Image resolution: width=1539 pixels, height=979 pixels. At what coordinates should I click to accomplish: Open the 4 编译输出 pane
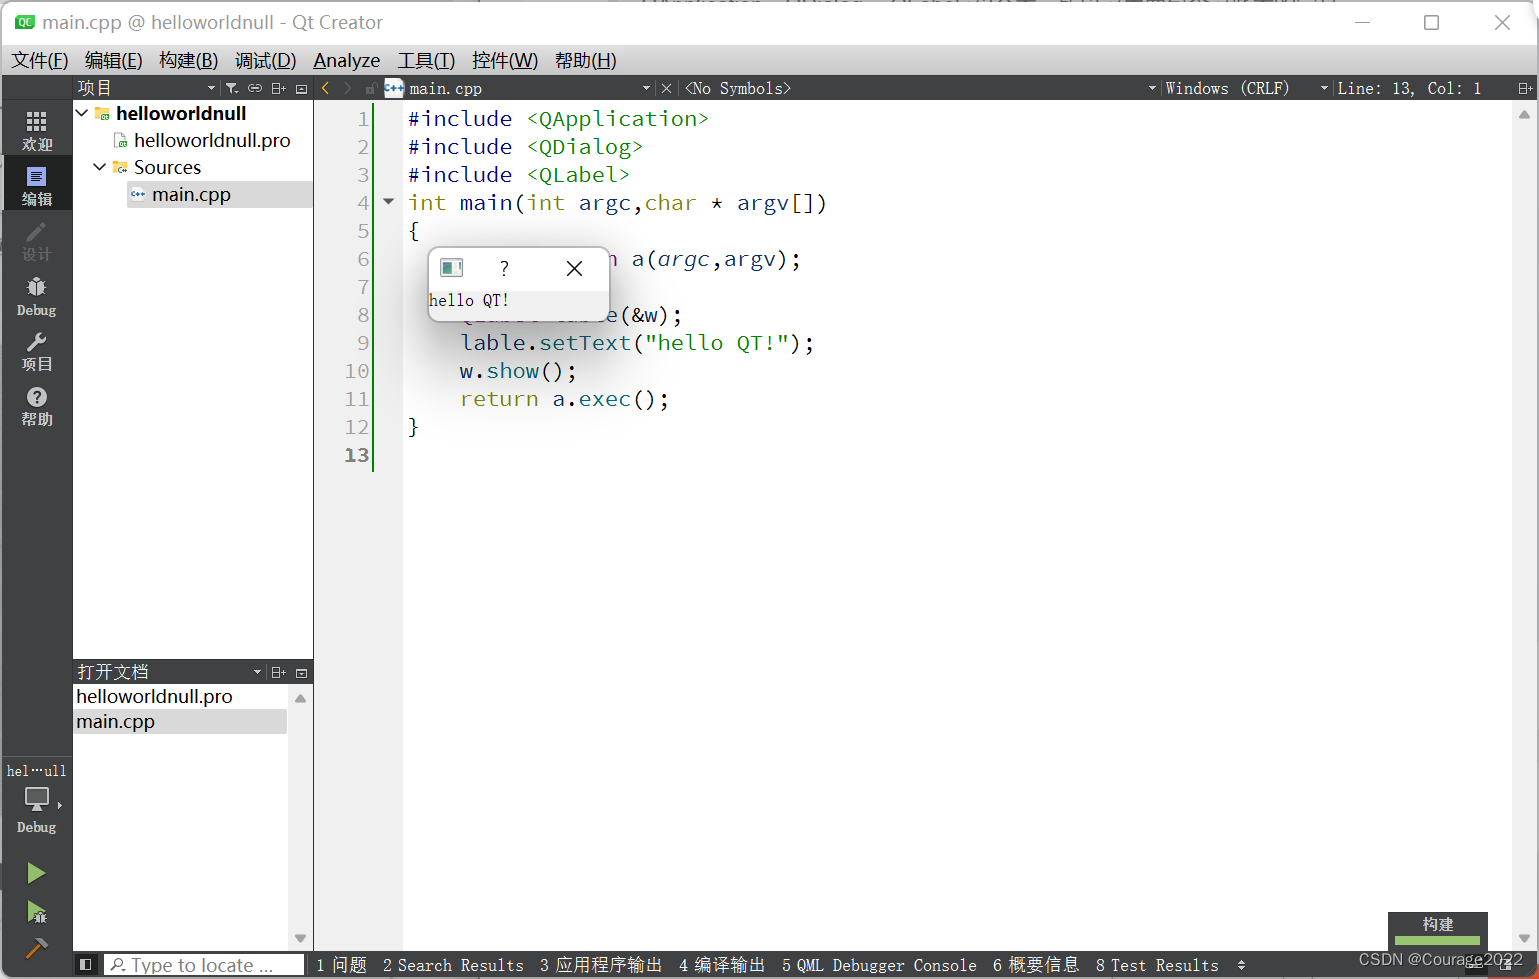click(722, 965)
